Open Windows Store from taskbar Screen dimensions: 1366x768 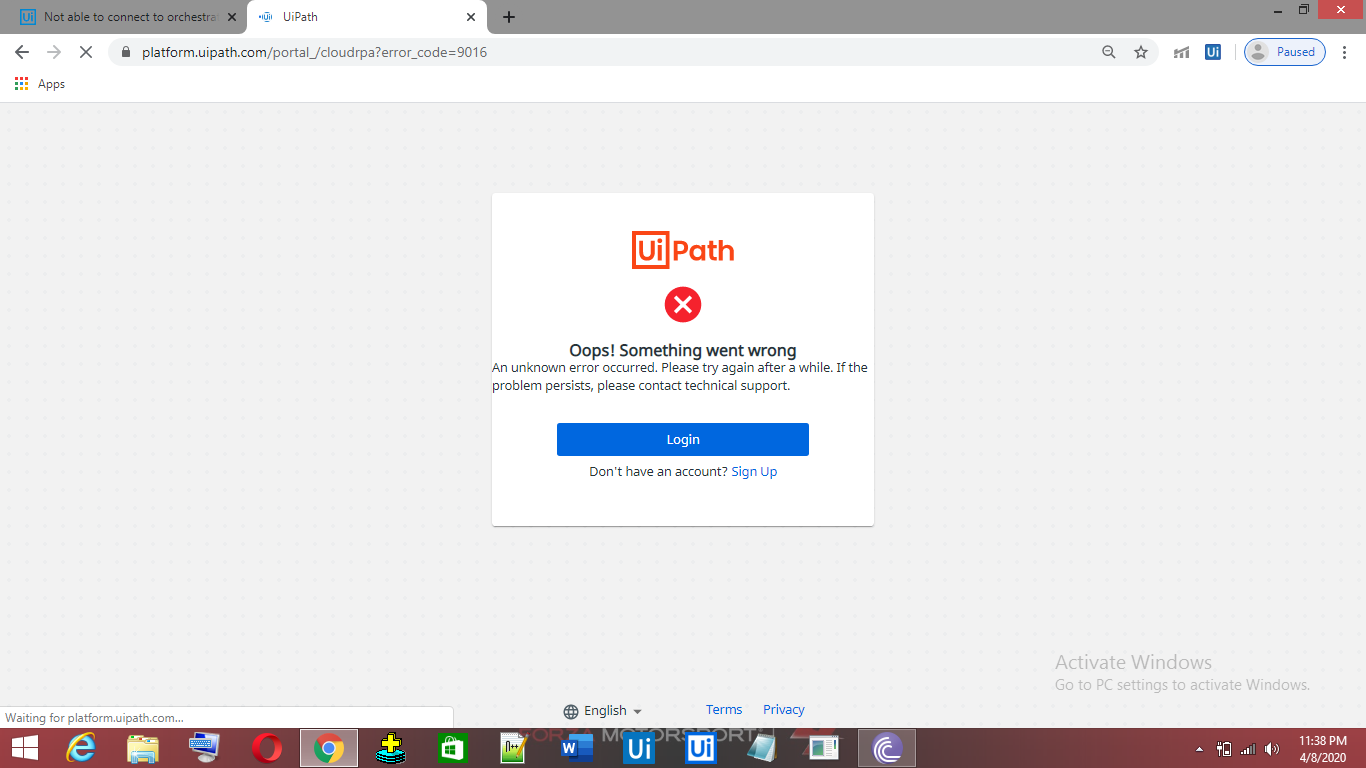(453, 748)
